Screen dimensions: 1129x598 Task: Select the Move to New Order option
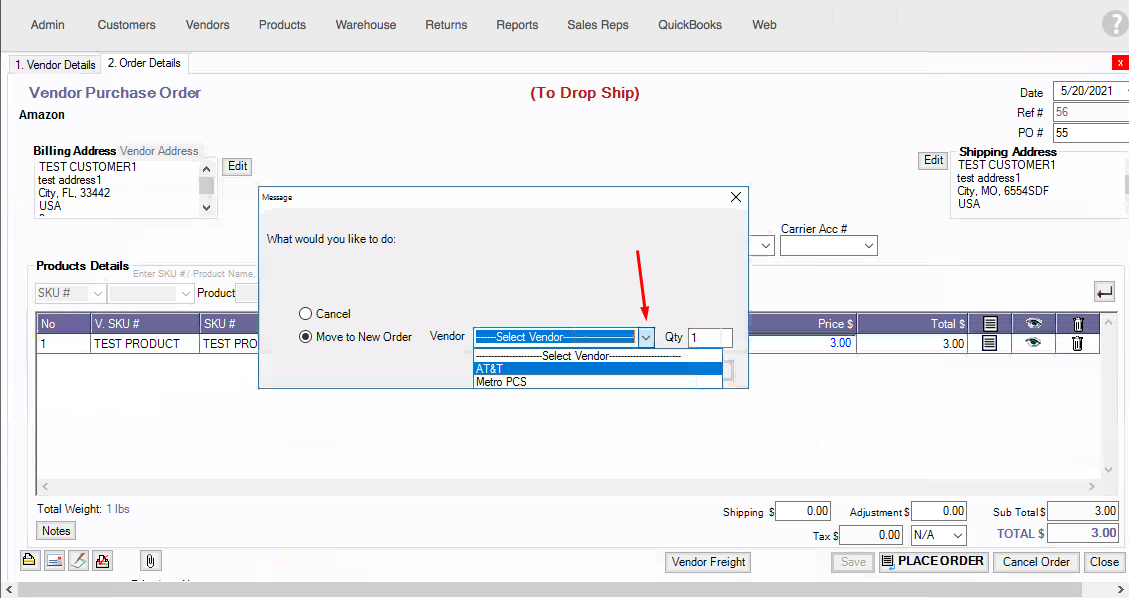306,337
